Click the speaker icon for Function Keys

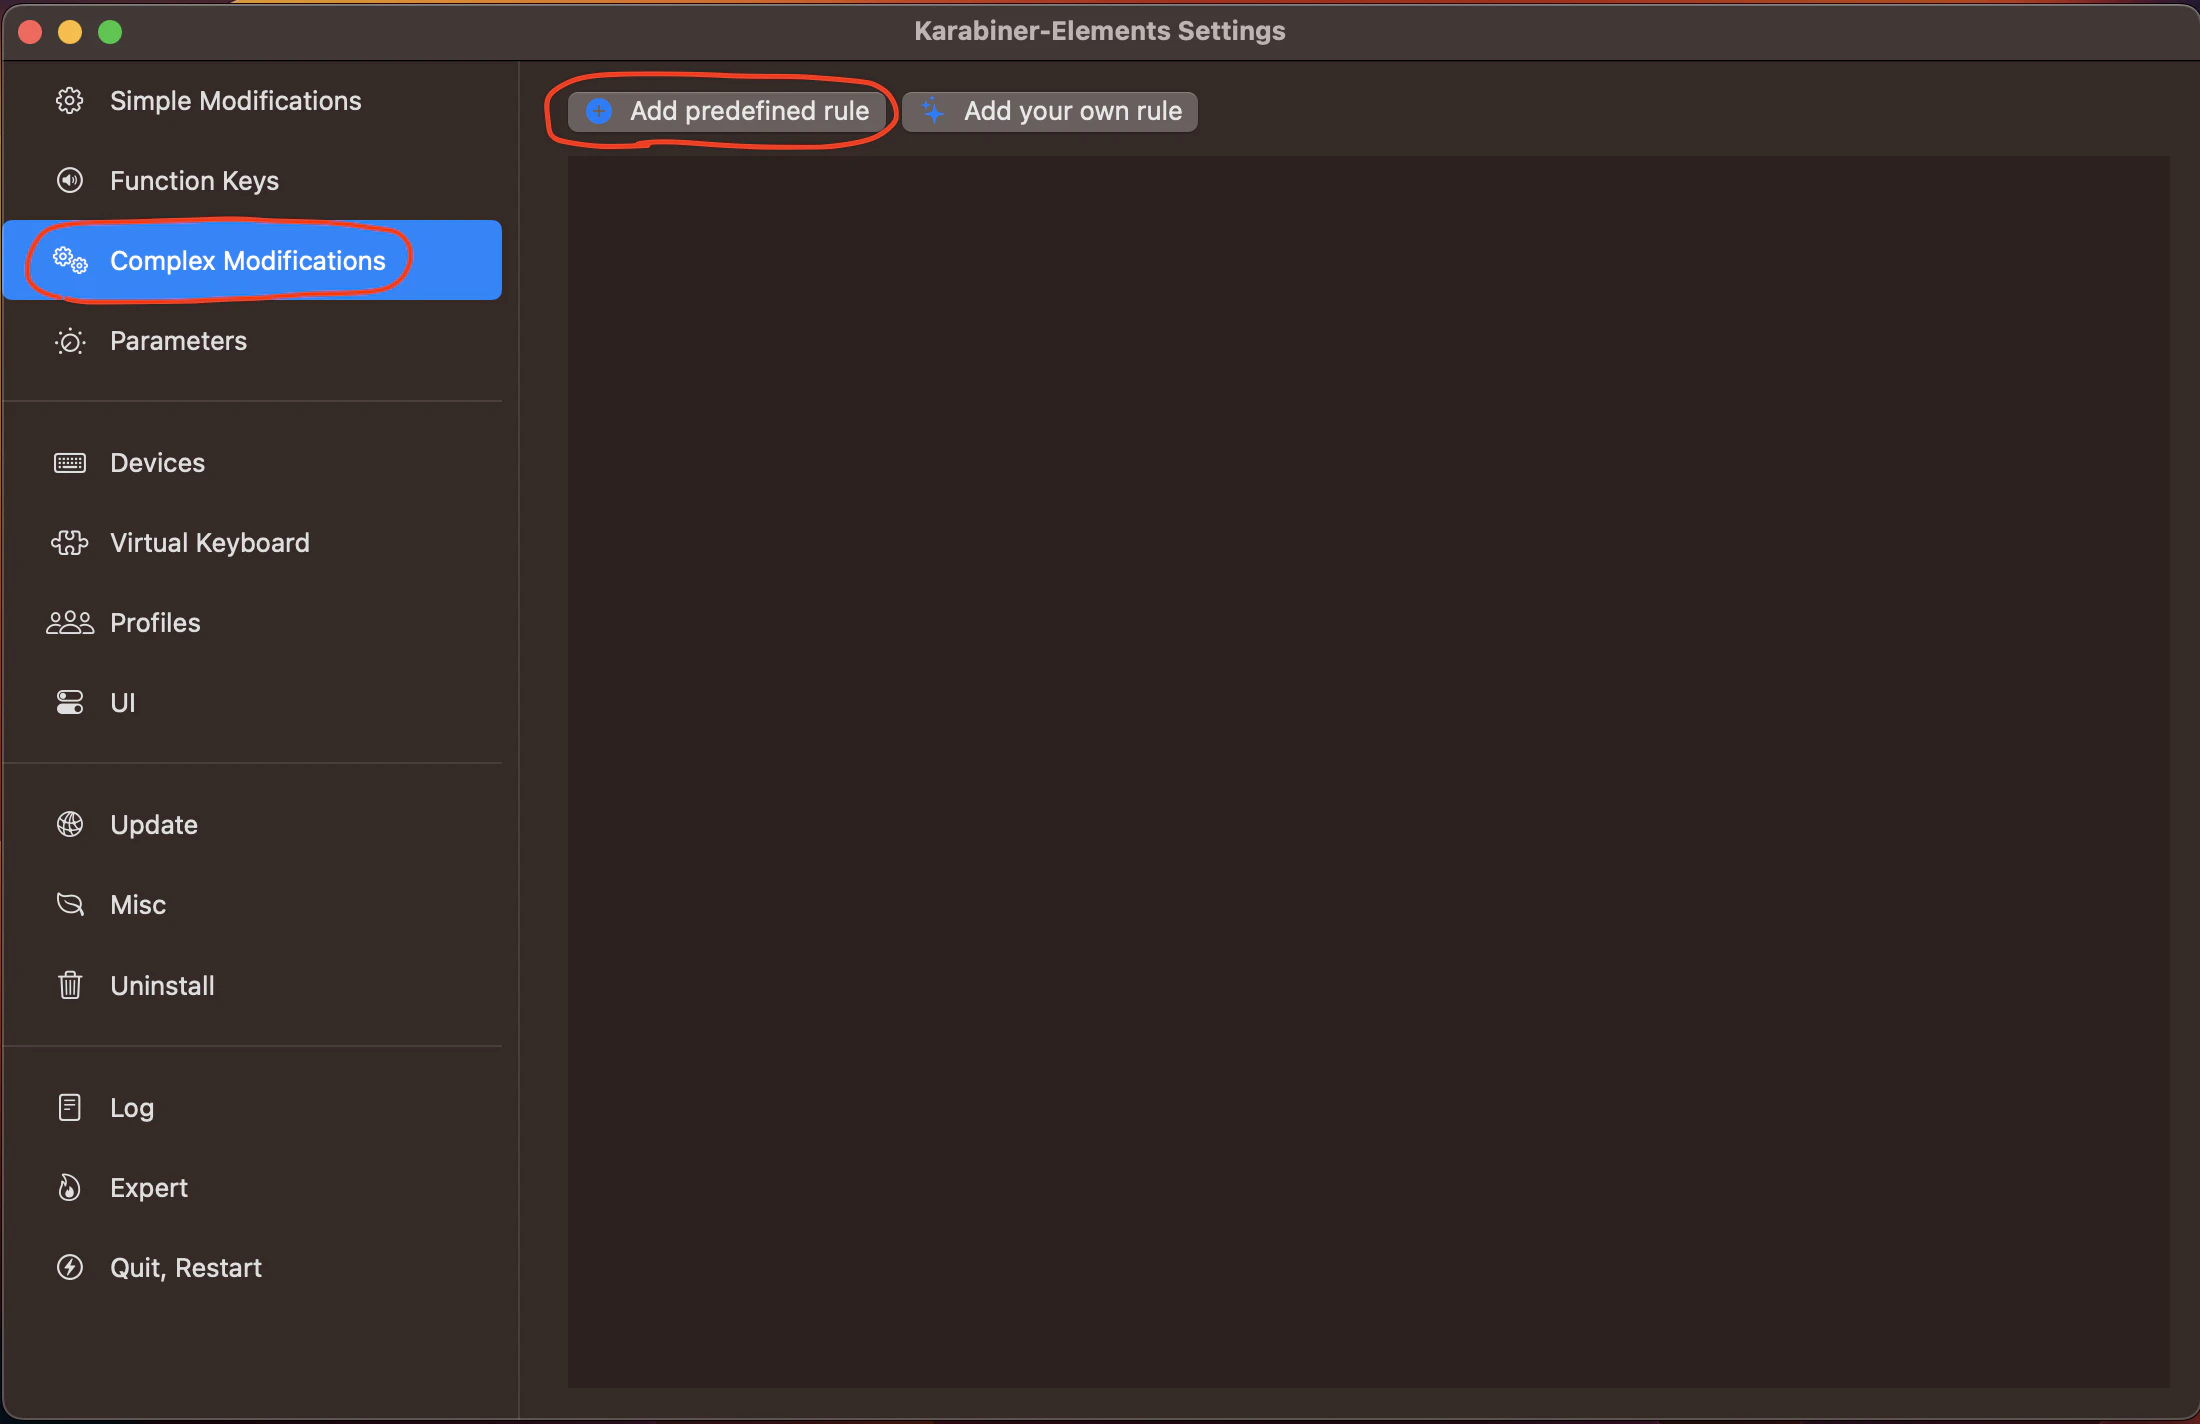[69, 181]
